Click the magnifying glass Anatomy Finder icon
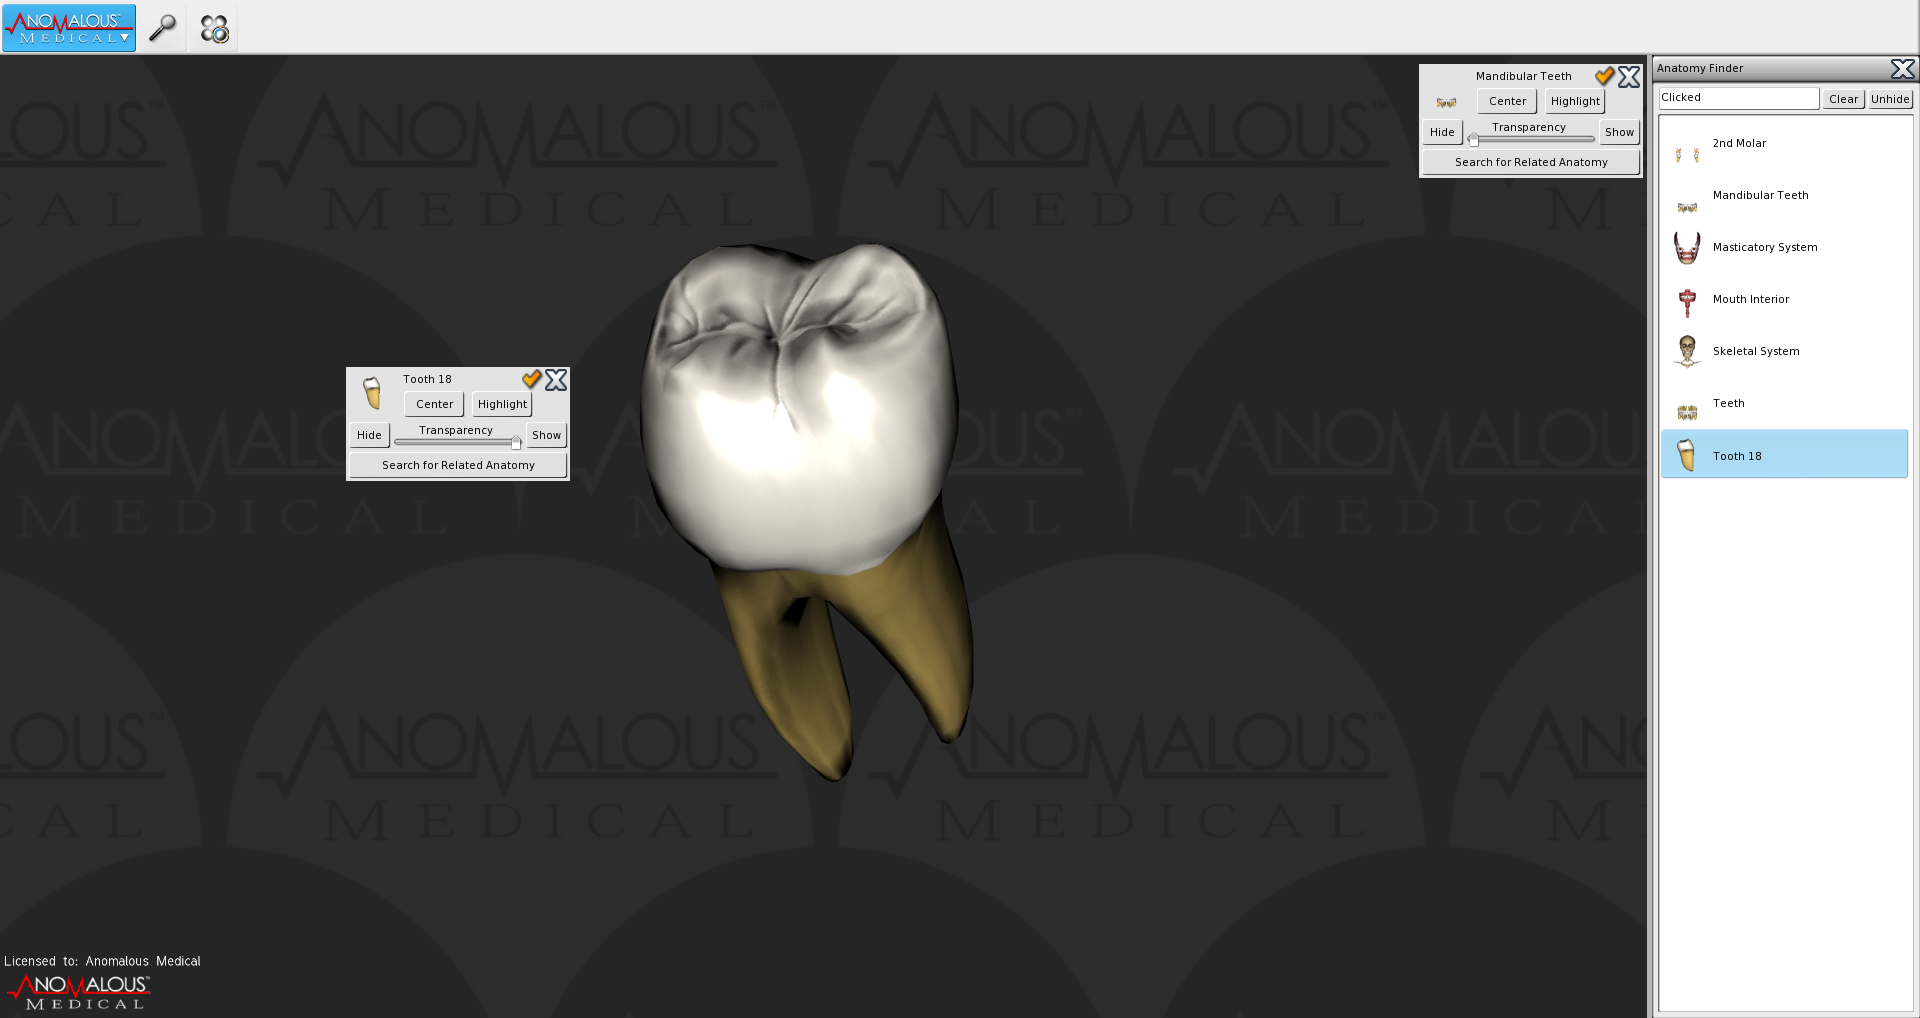The height and width of the screenshot is (1018, 1920). [x=162, y=29]
